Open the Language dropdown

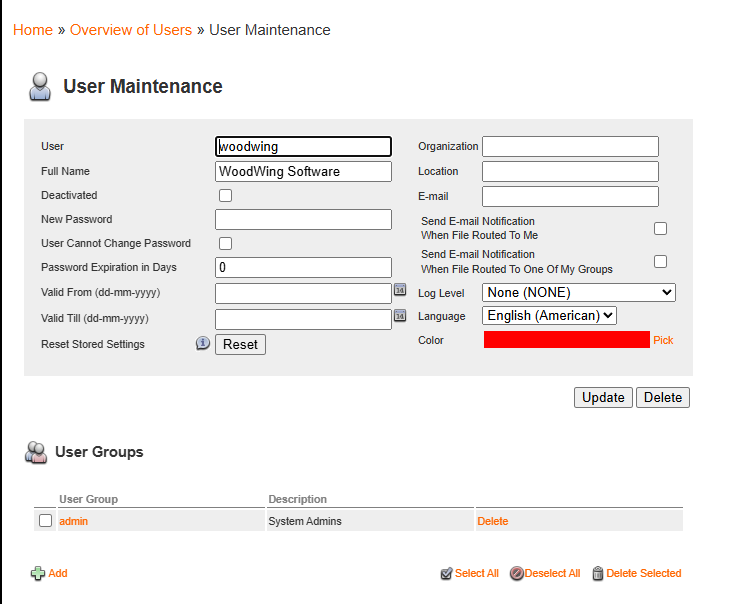(550, 316)
